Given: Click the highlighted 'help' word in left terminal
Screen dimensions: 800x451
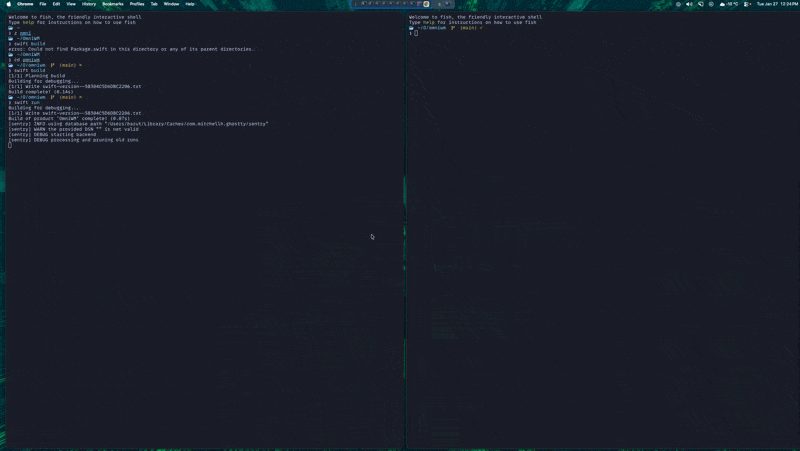Looking at the screenshot, I should (28, 22).
